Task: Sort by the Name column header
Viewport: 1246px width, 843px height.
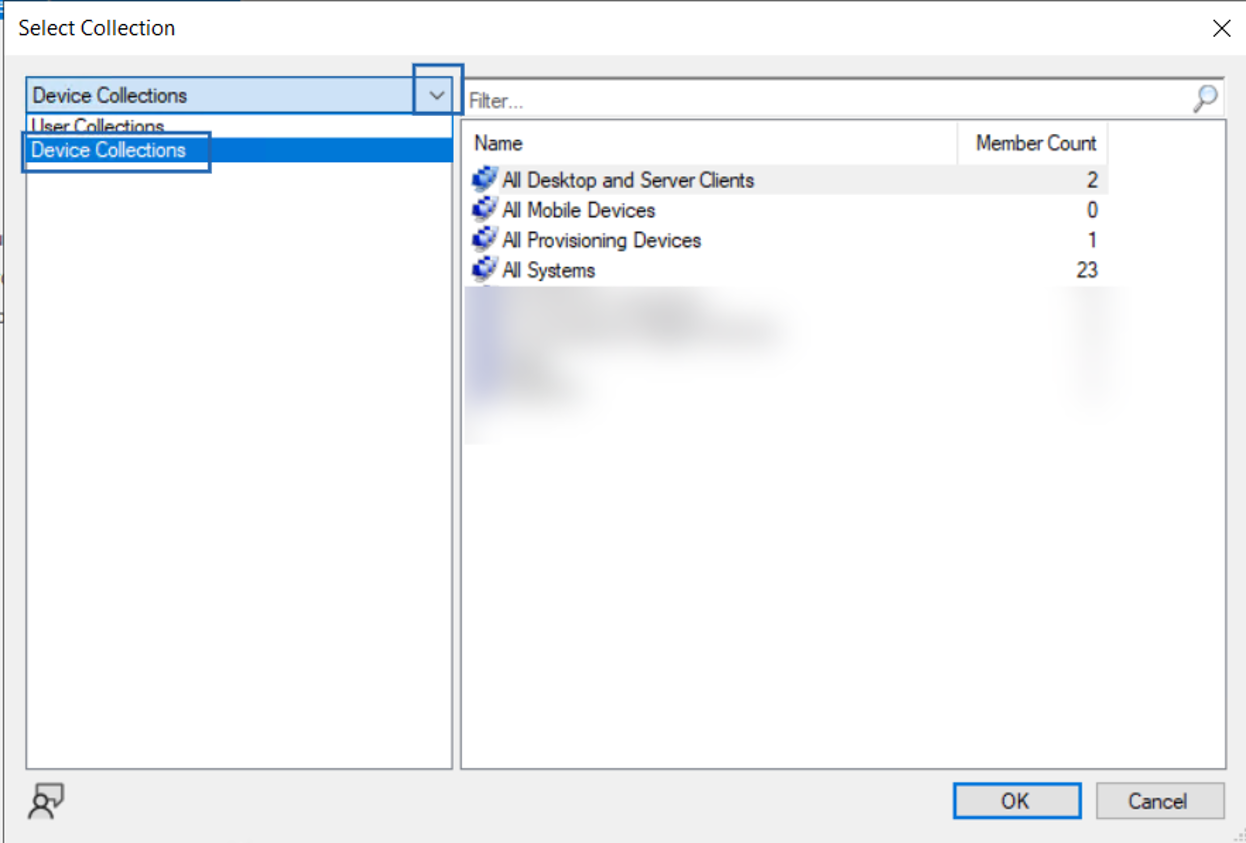Action: (710, 143)
